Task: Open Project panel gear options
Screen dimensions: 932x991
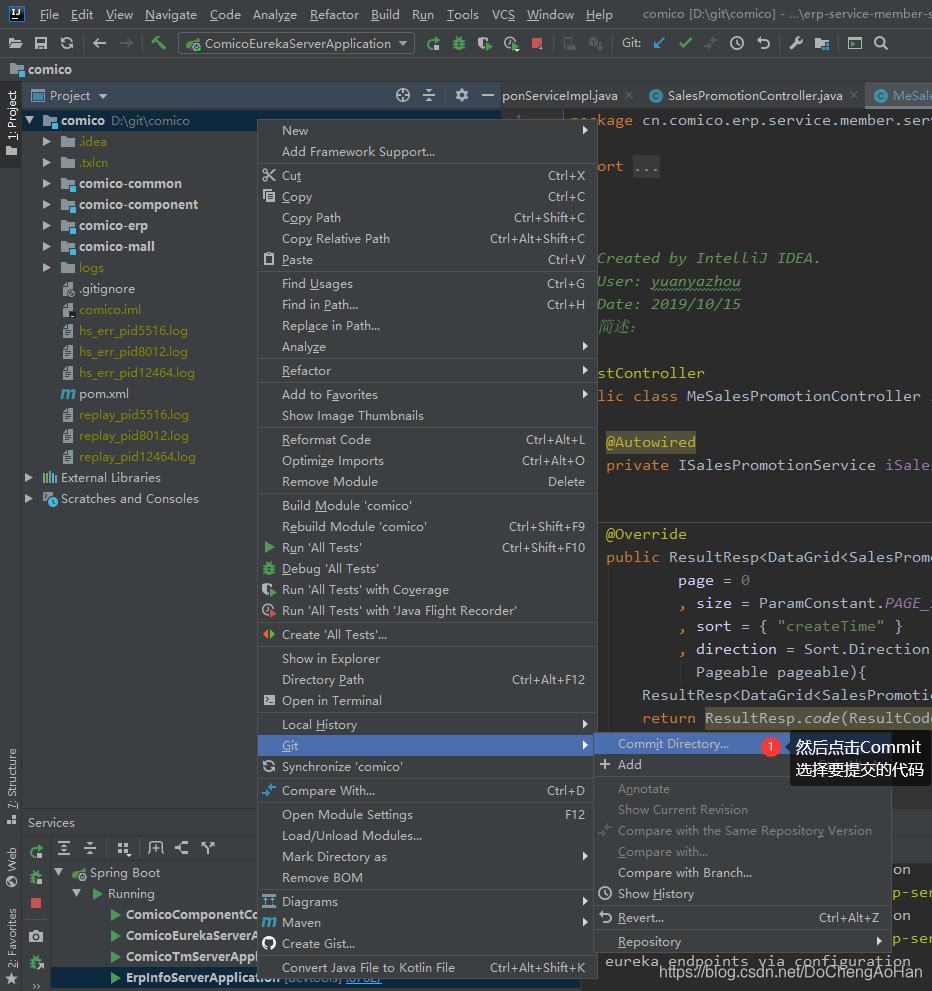Action: point(462,95)
